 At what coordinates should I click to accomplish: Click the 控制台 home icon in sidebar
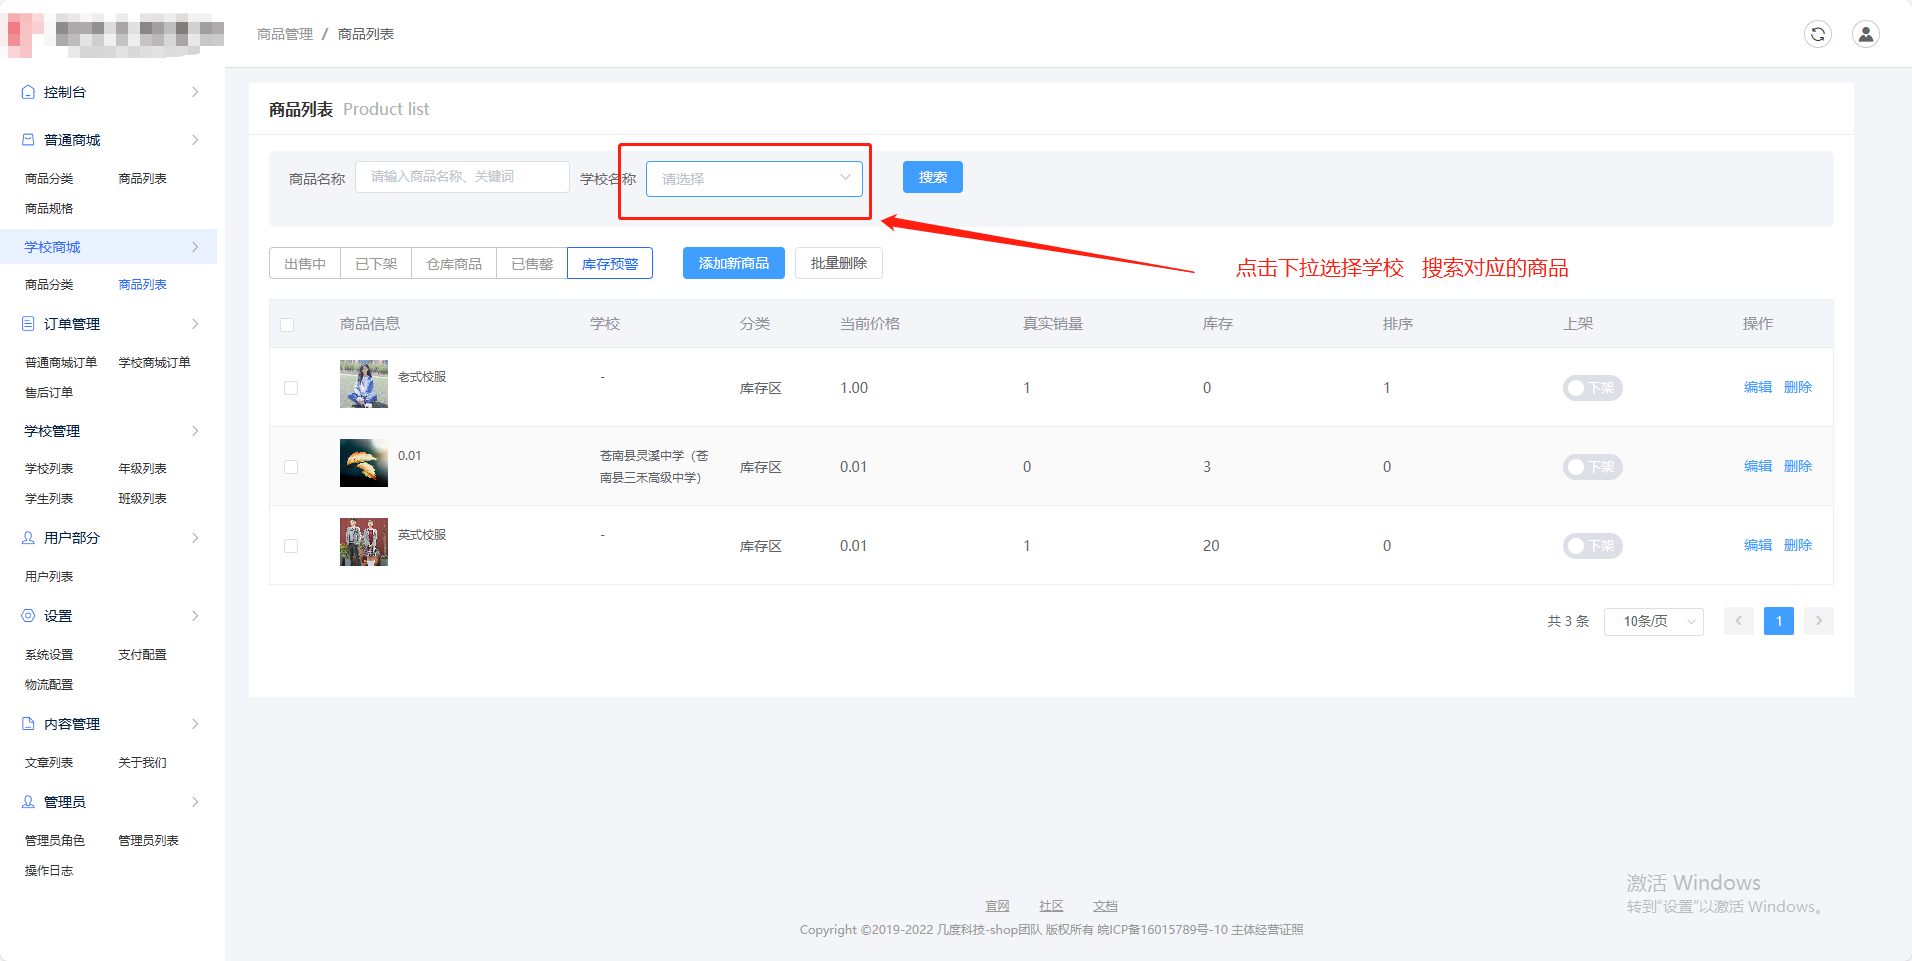tap(28, 92)
